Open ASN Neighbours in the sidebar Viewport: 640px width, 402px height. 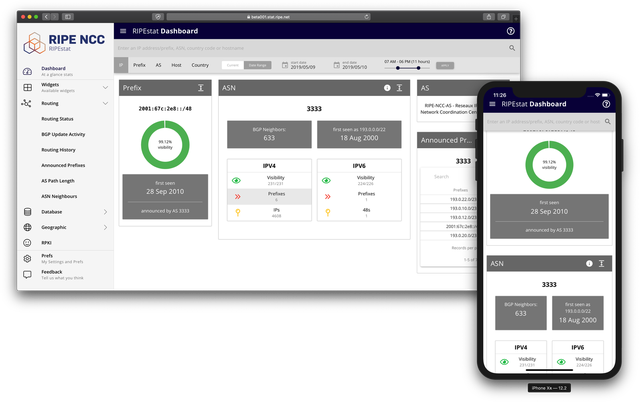59,196
